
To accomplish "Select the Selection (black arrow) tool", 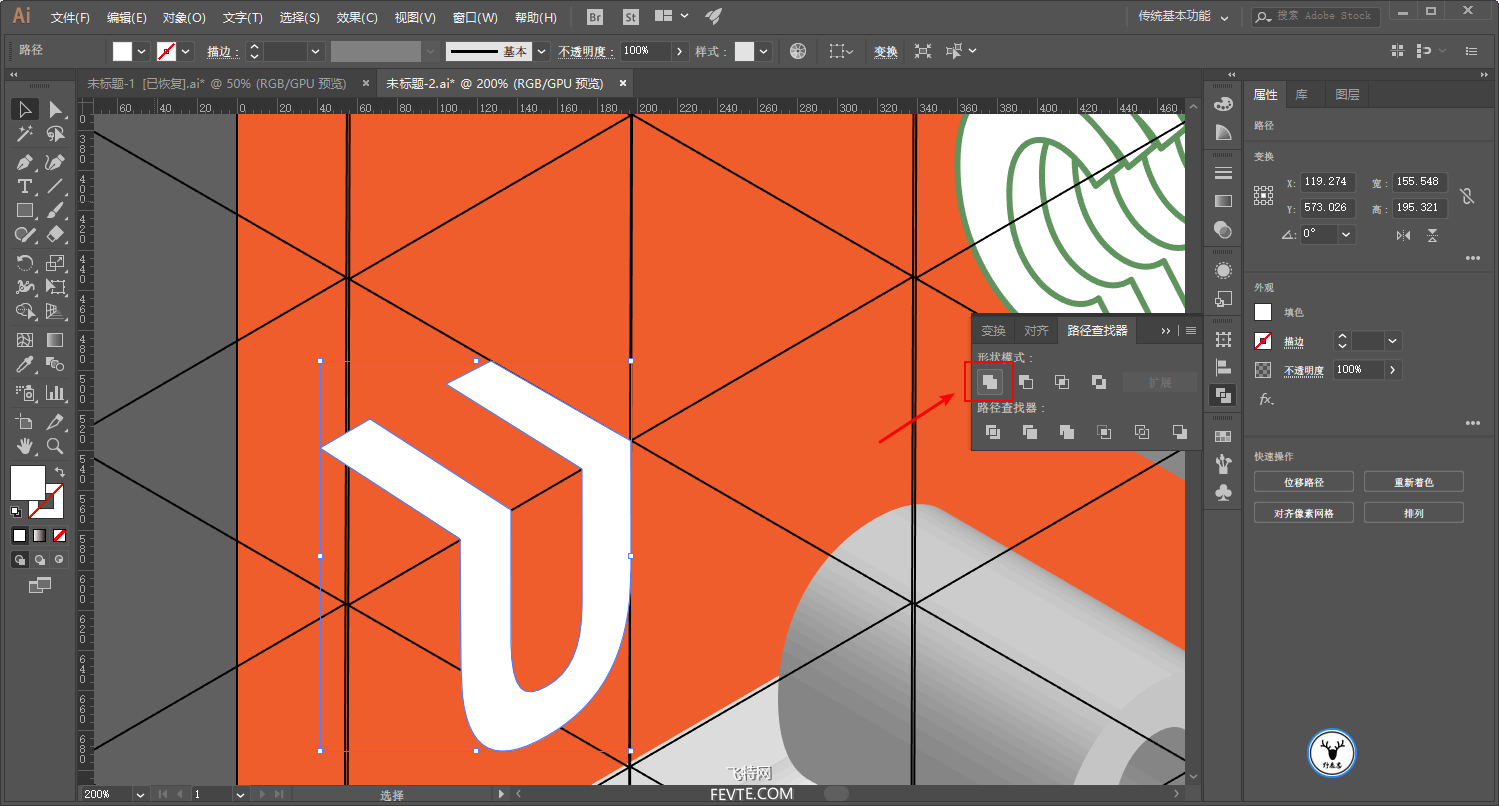I will 25,109.
